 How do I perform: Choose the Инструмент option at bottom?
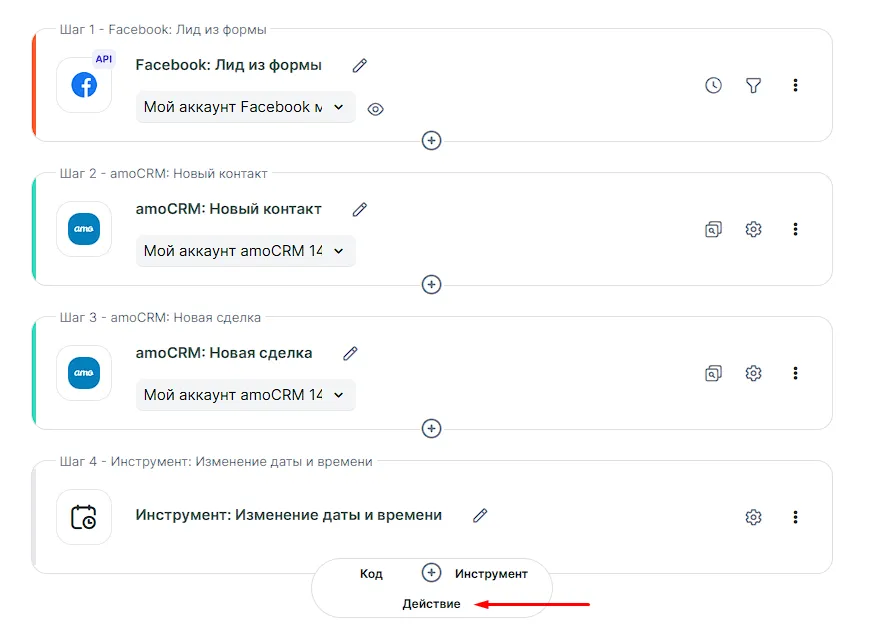coord(490,574)
